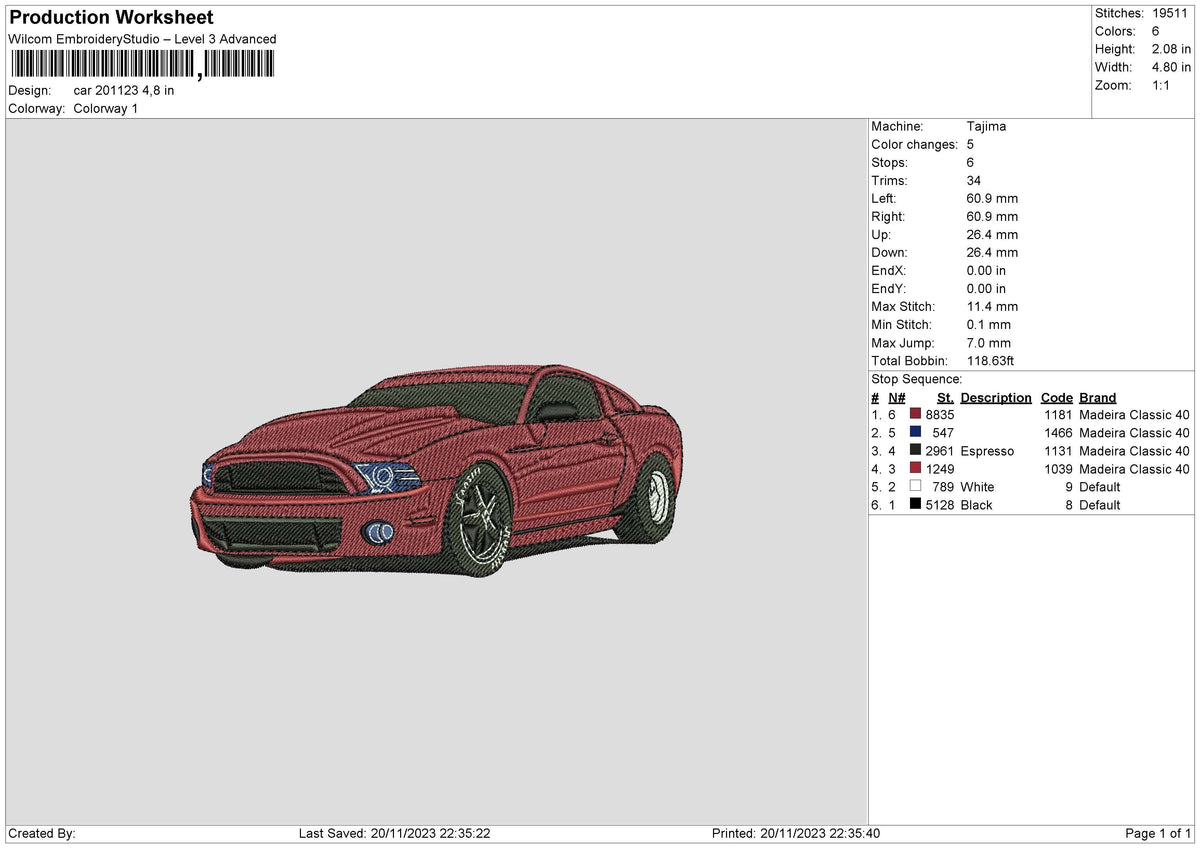Click the stitch count 789
The height and width of the screenshot is (848, 1200).
[944, 486]
